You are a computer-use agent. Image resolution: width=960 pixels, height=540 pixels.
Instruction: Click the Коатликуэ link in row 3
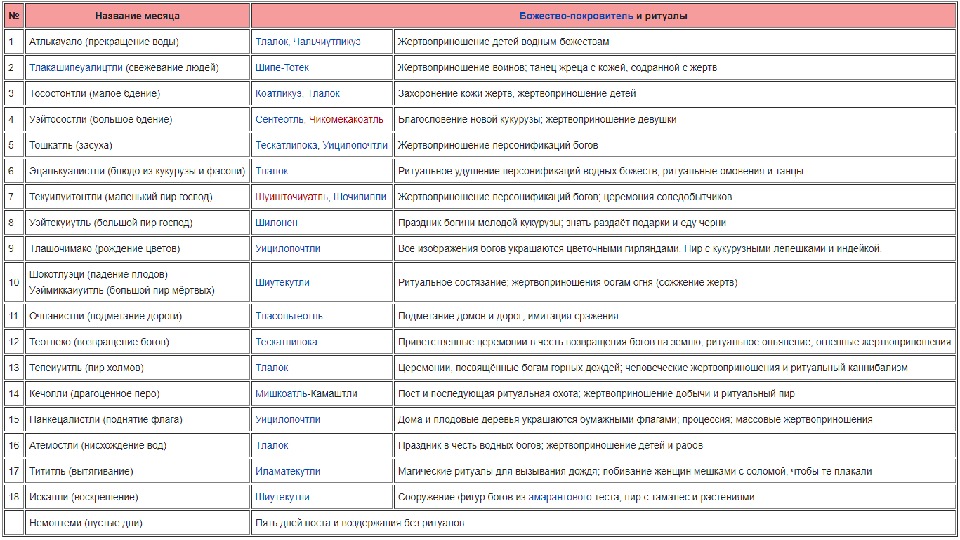click(x=279, y=94)
